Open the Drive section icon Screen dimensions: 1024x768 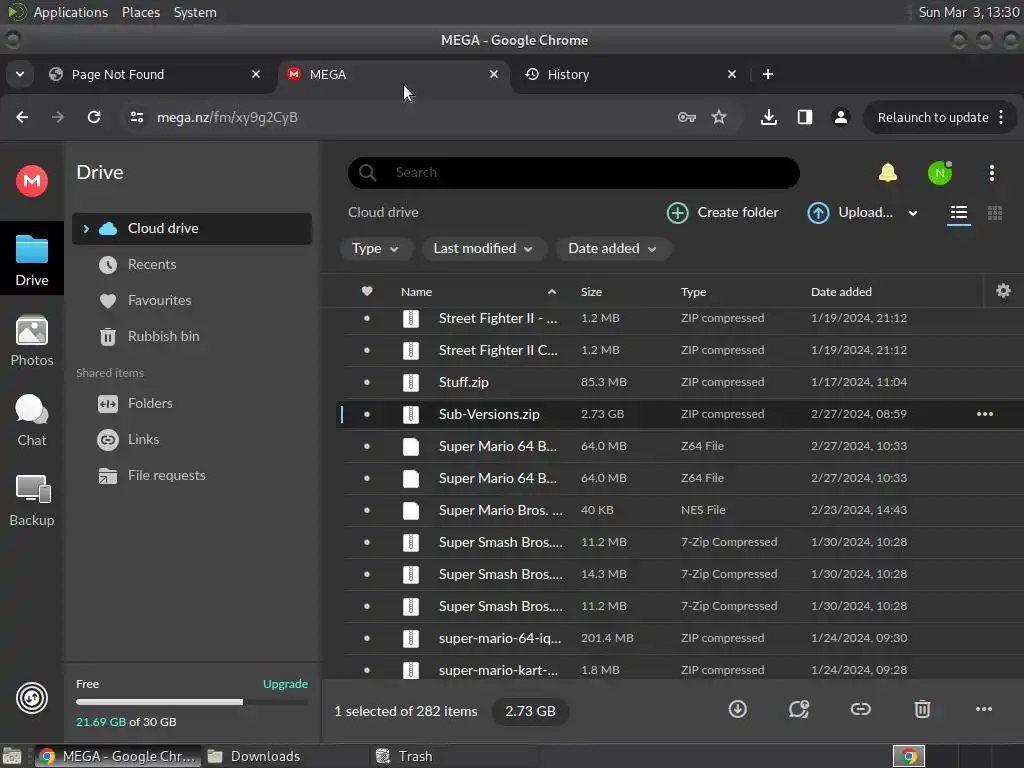coord(31,260)
